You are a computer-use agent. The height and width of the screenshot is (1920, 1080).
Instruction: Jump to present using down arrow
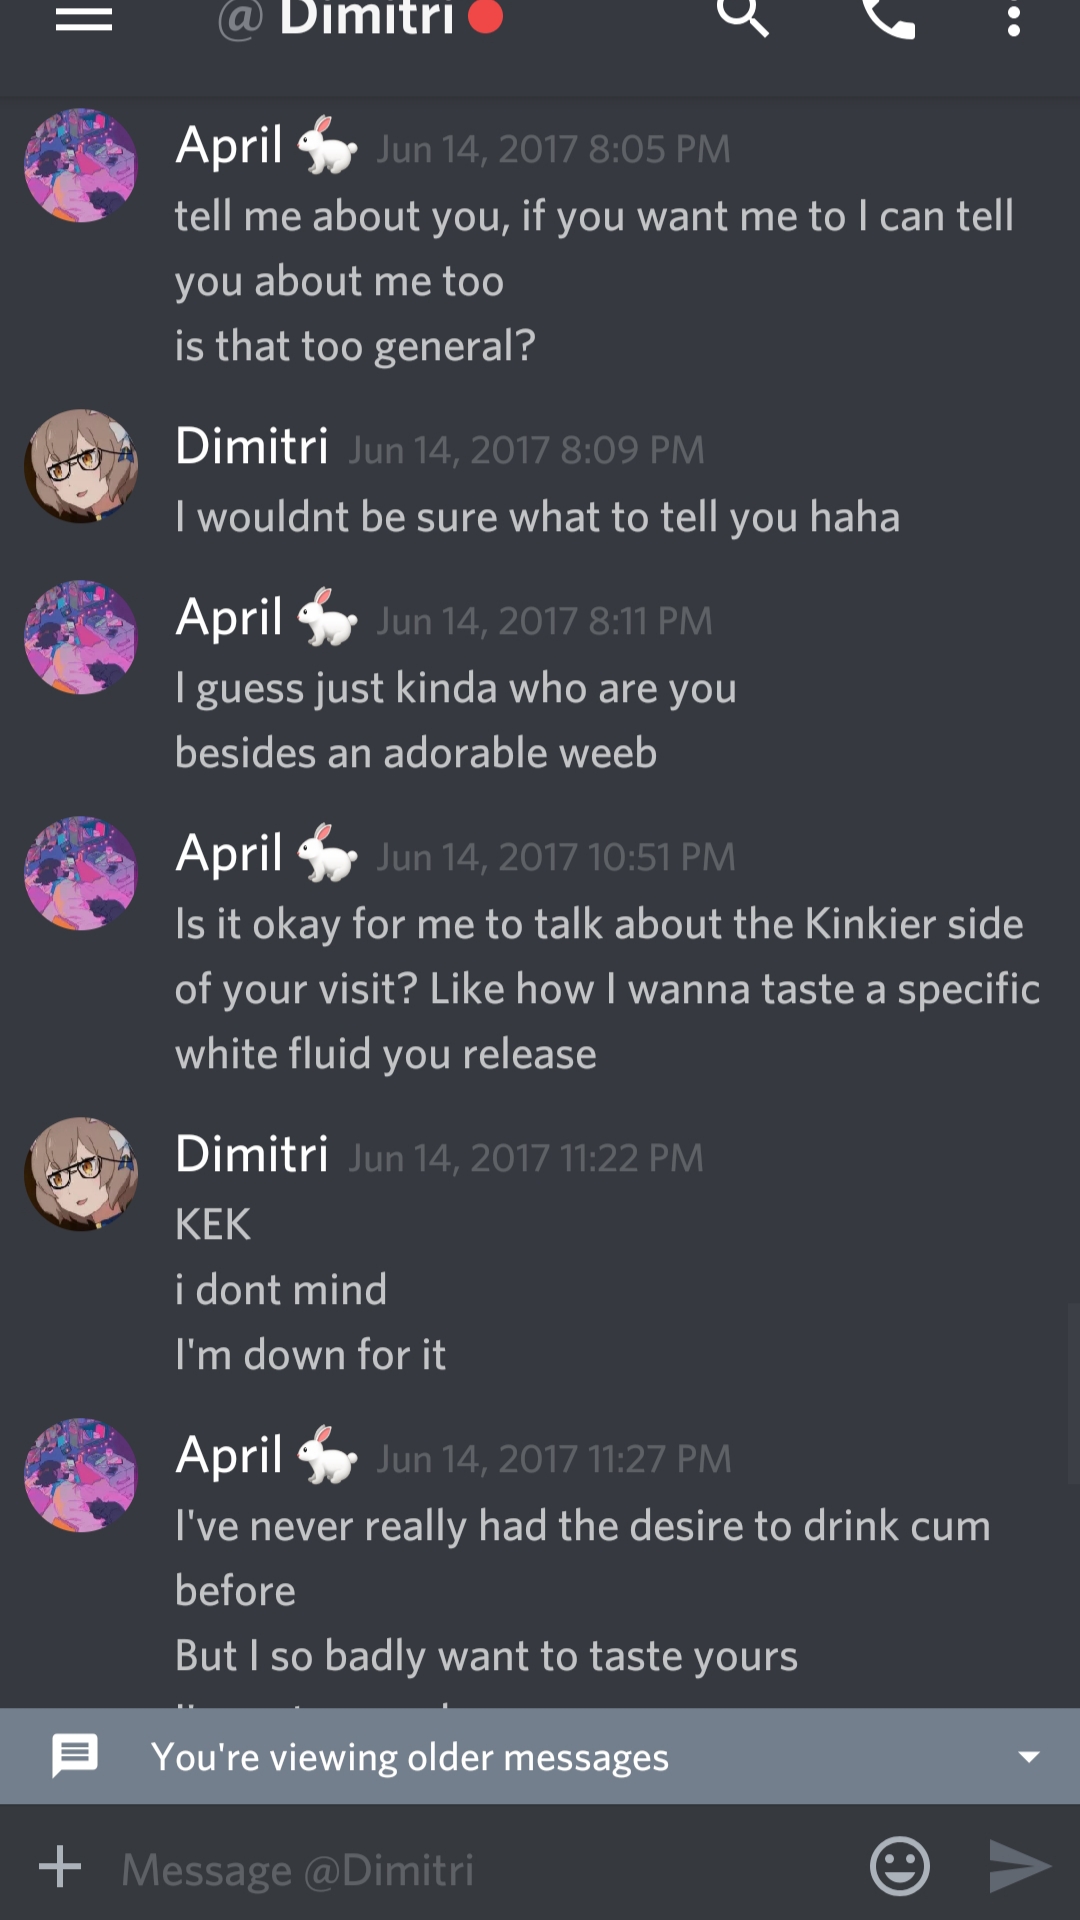(x=1028, y=1757)
